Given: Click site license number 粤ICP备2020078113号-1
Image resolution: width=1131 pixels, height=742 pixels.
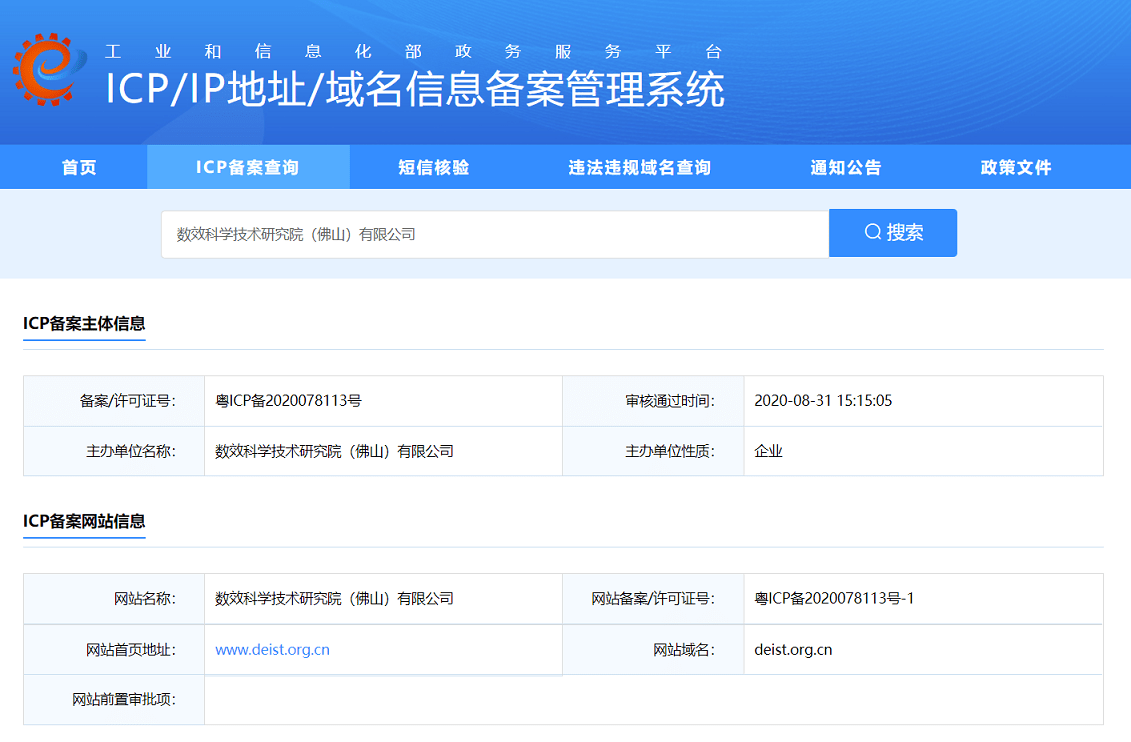Looking at the screenshot, I should point(834,599).
